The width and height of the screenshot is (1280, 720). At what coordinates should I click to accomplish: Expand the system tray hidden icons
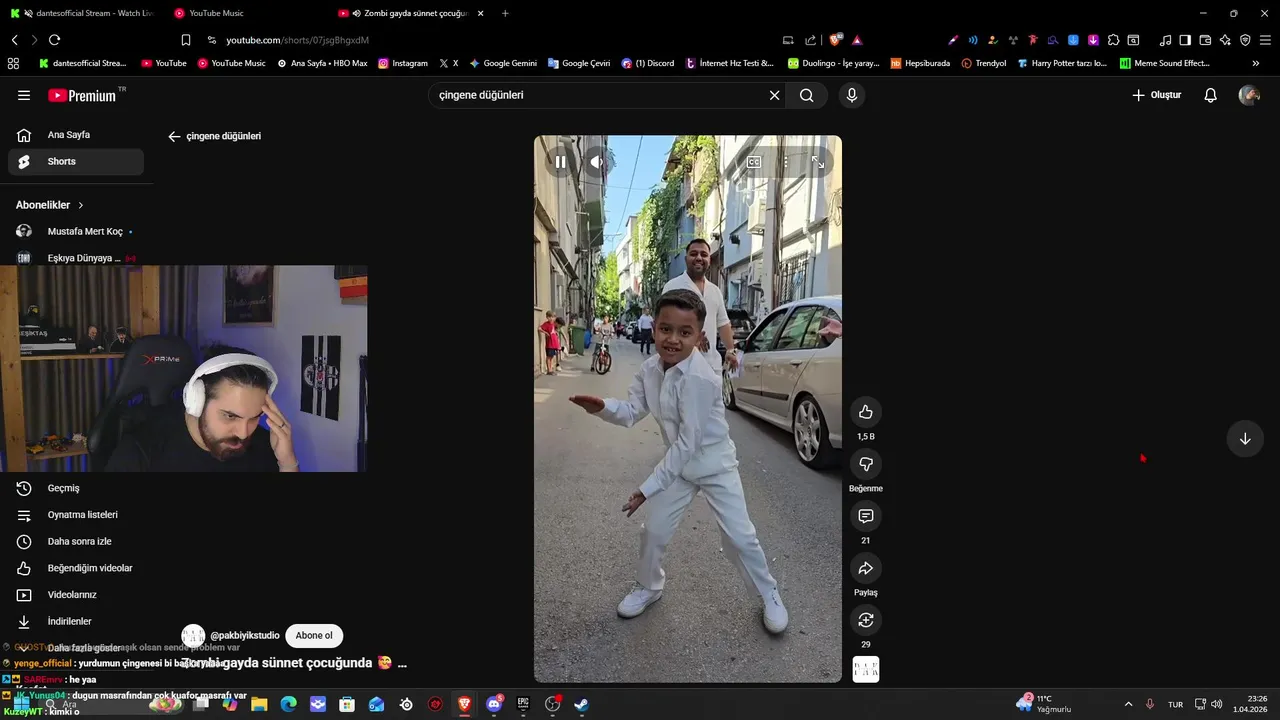[x=1129, y=704]
